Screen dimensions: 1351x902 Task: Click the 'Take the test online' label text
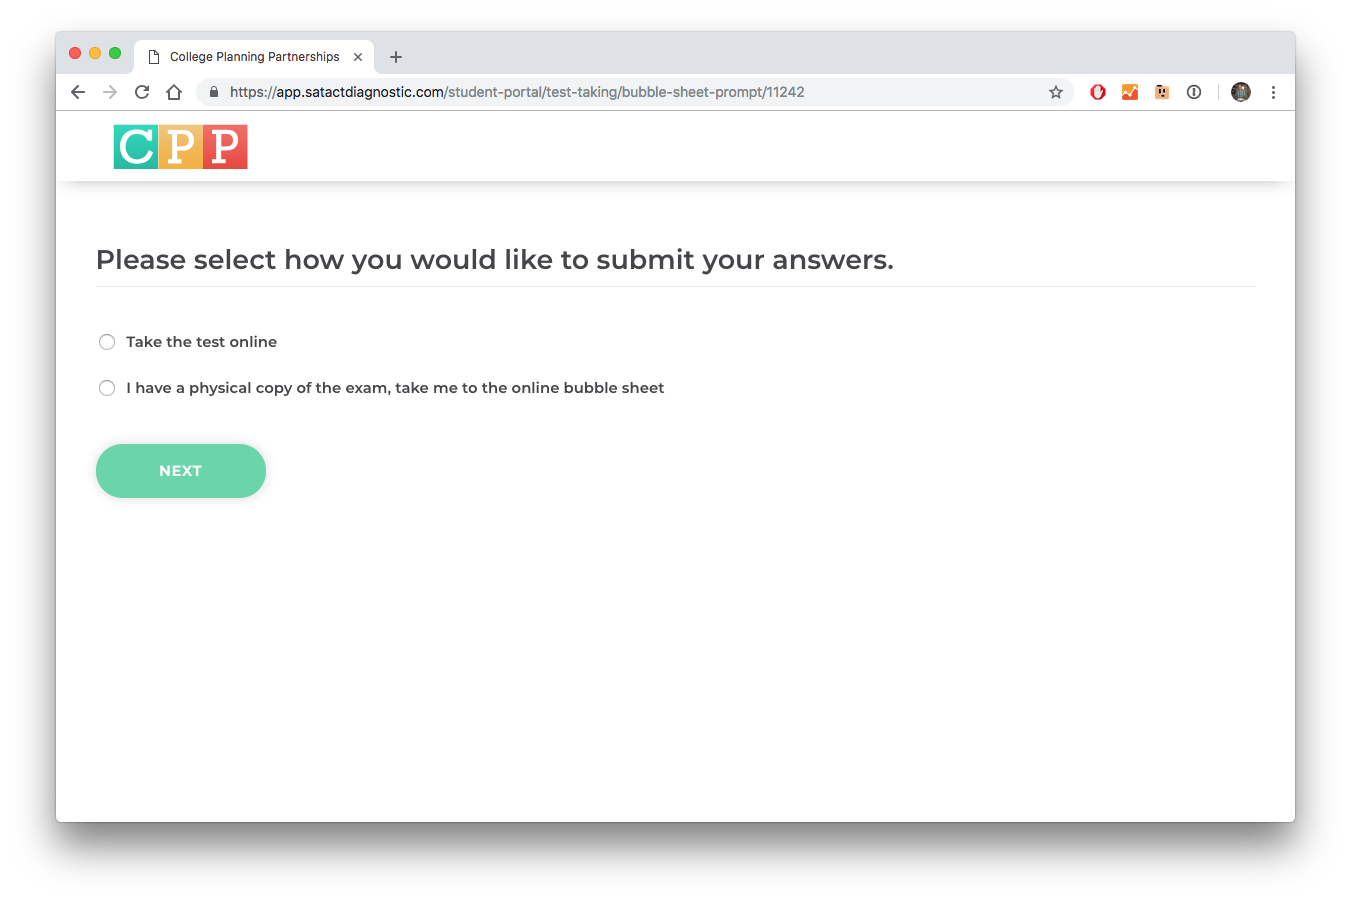(202, 342)
